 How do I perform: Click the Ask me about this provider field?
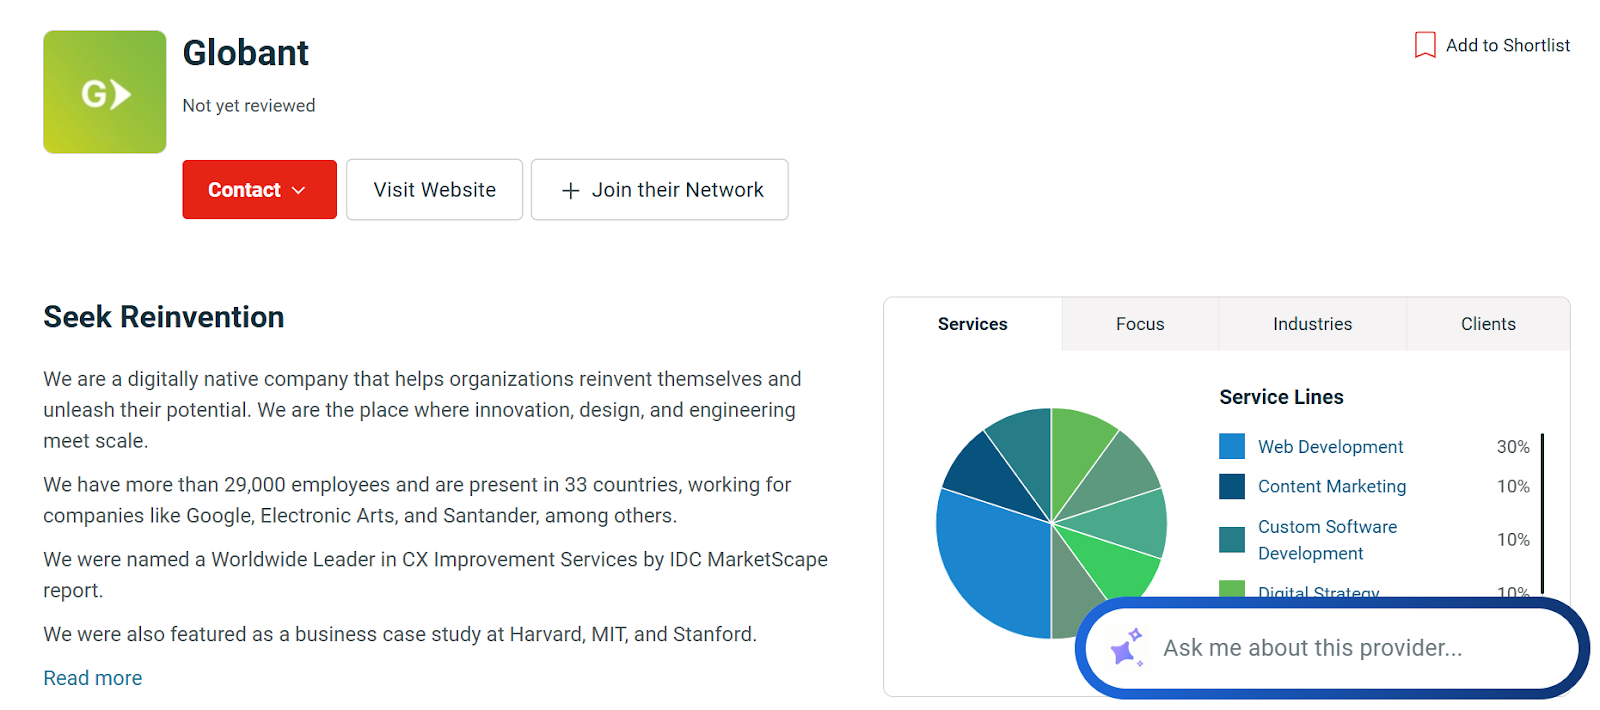[1331, 648]
